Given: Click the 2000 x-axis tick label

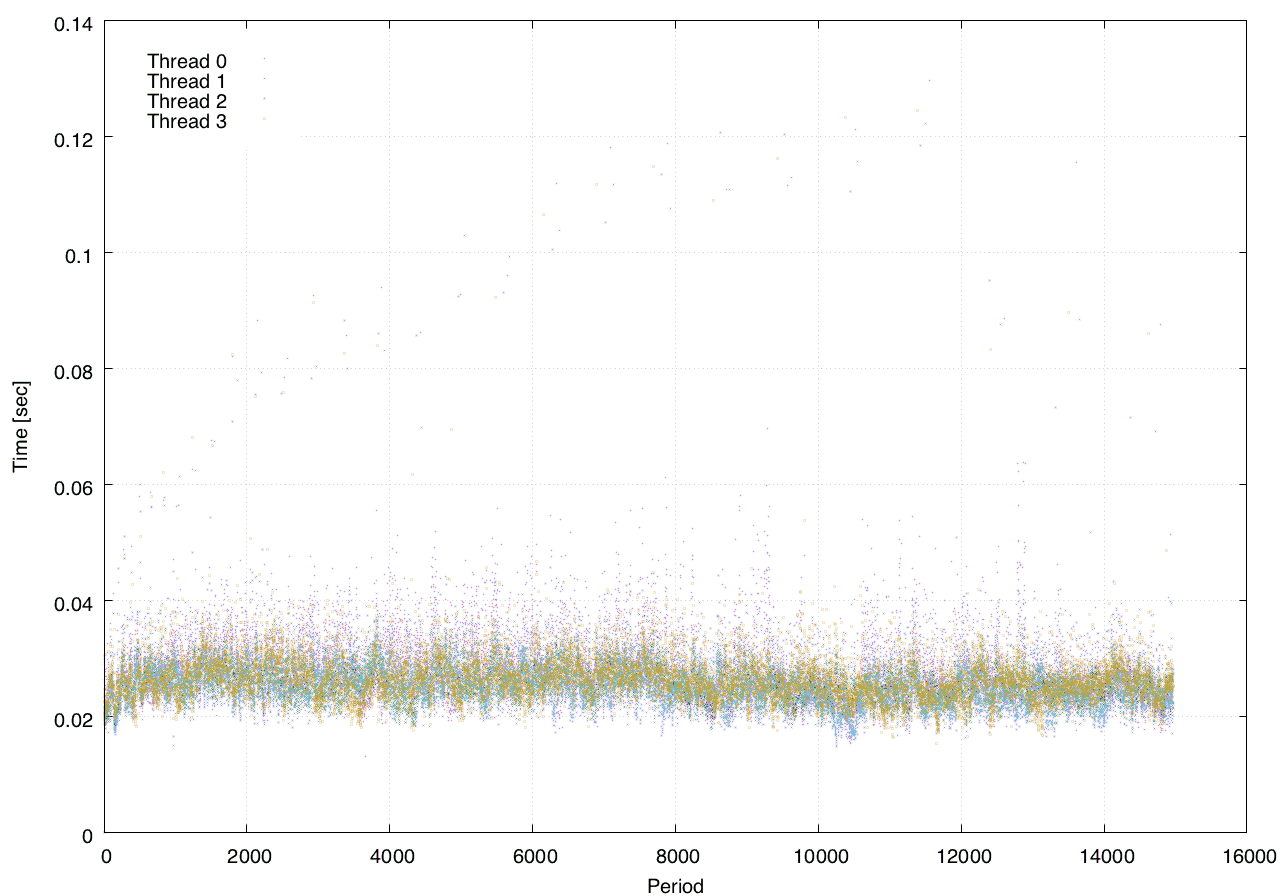Looking at the screenshot, I should pos(249,856).
